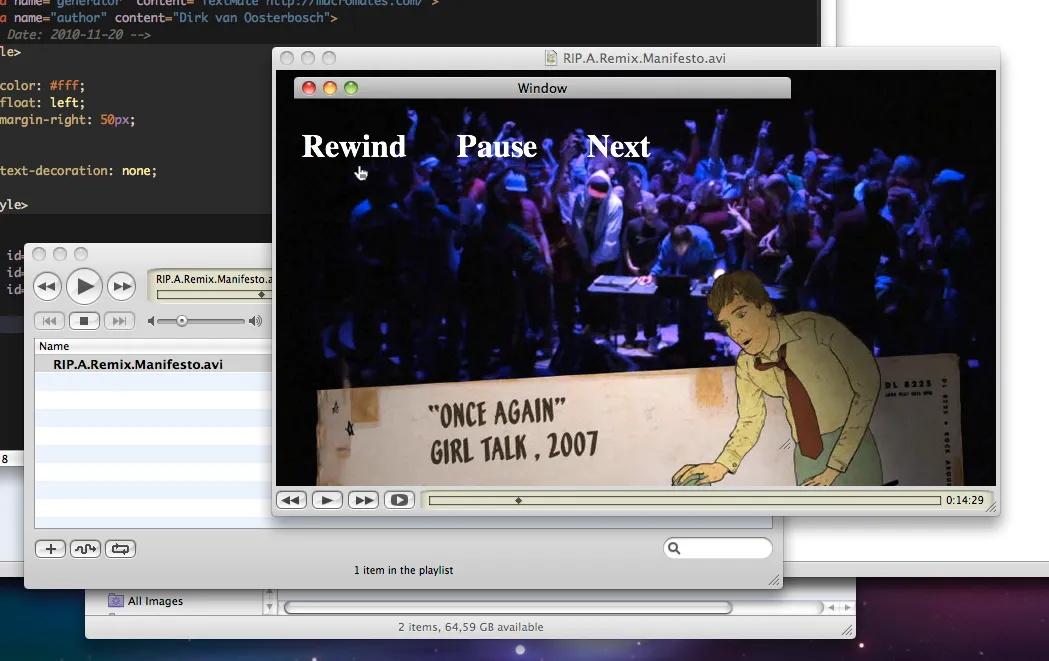The width and height of the screenshot is (1049, 661).
Task: Click the RIP.A.Remix.Manifesto.avi title bar file icon
Action: pos(551,58)
